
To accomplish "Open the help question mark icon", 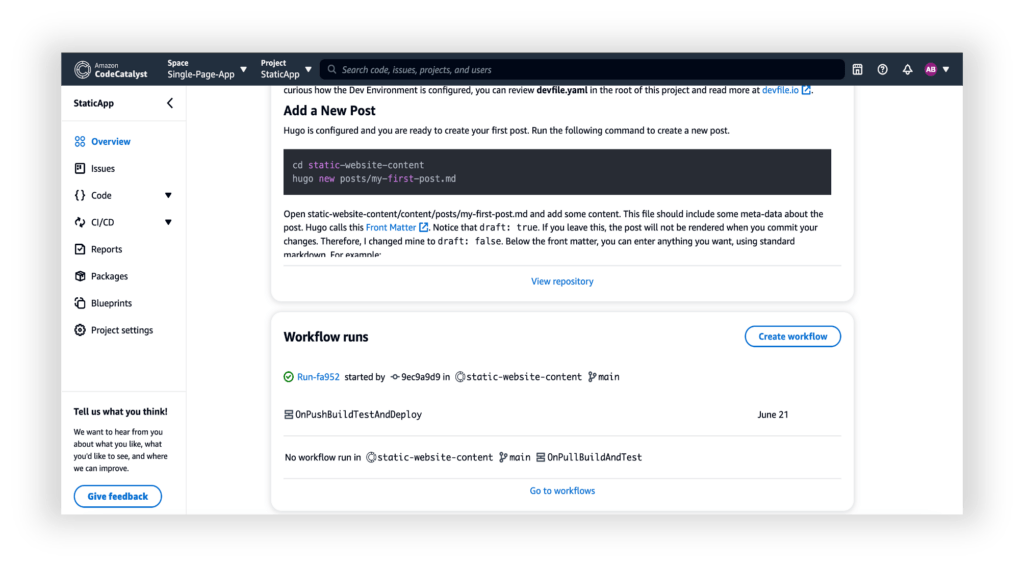I will click(x=882, y=69).
